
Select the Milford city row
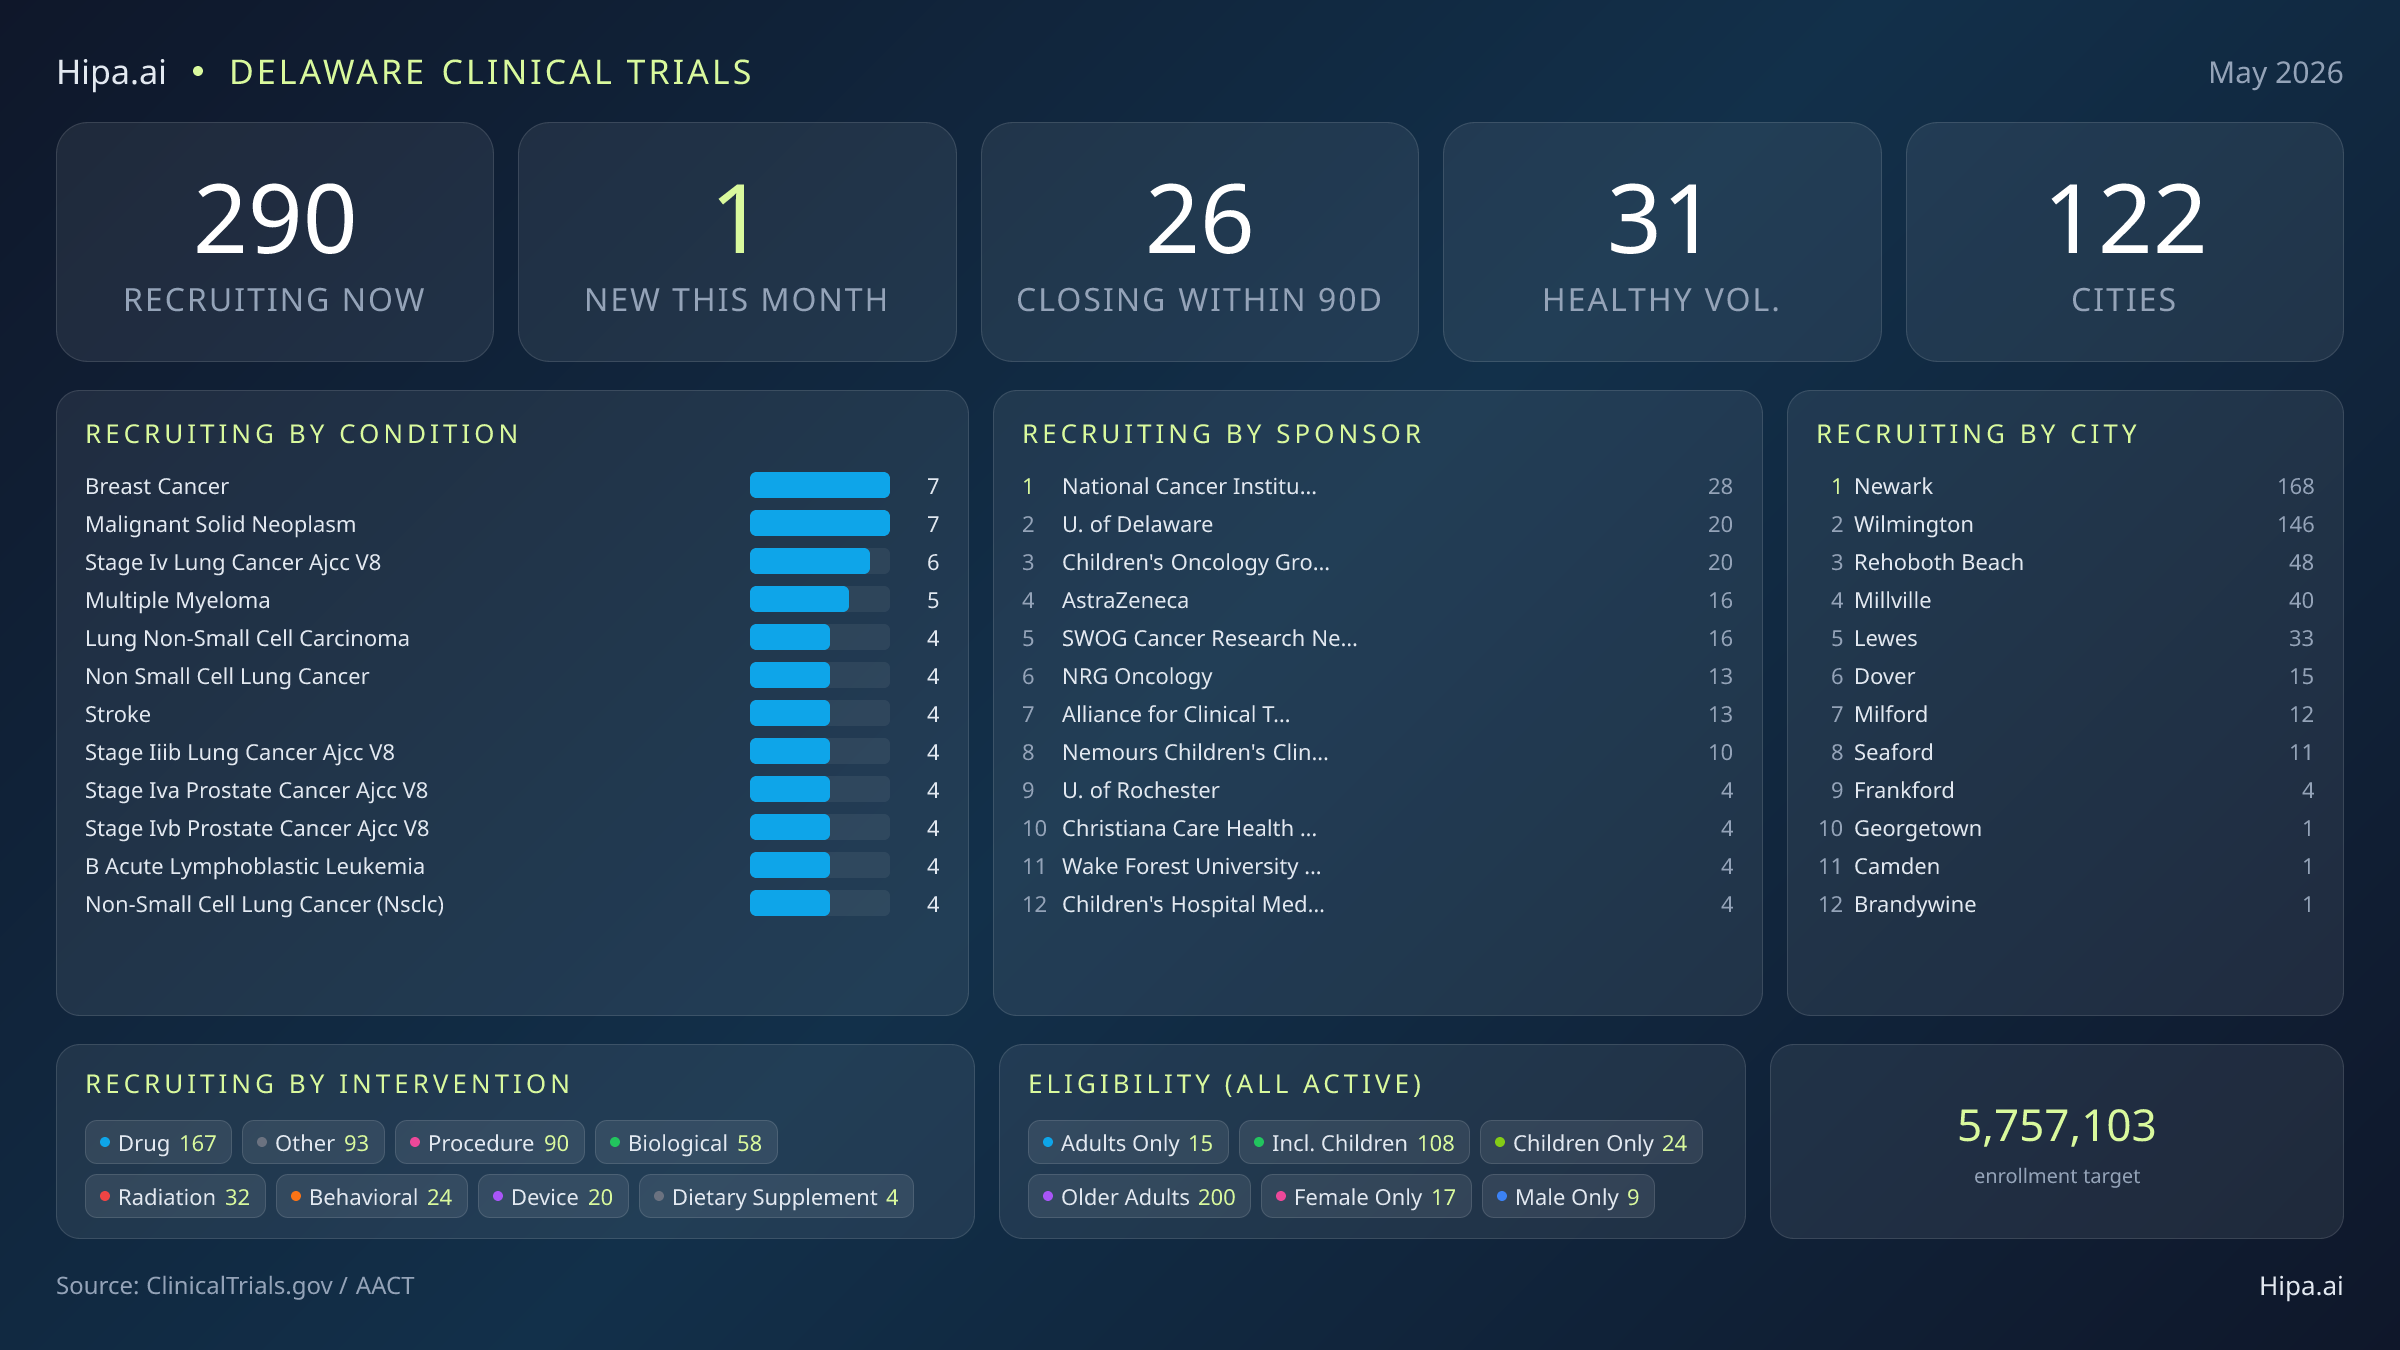click(x=2065, y=714)
